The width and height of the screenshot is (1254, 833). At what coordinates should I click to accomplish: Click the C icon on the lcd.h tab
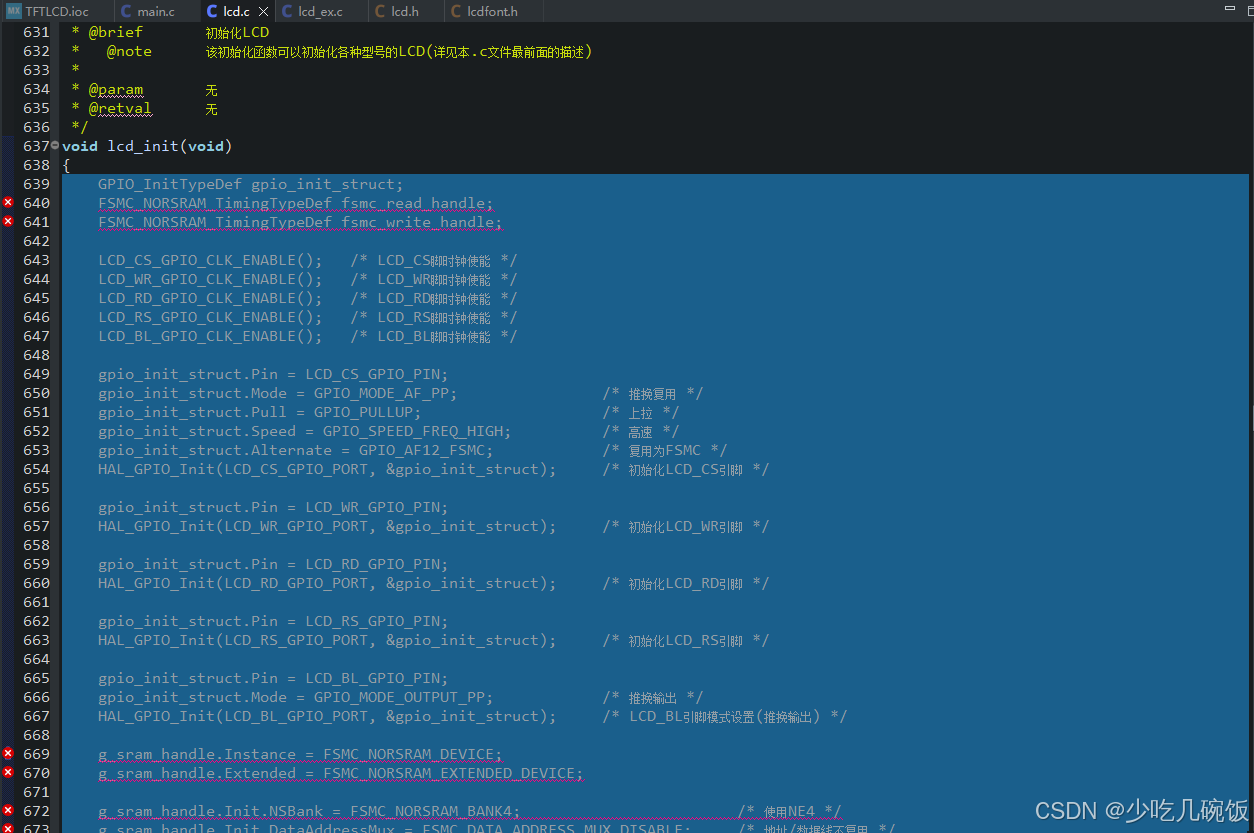point(378,11)
